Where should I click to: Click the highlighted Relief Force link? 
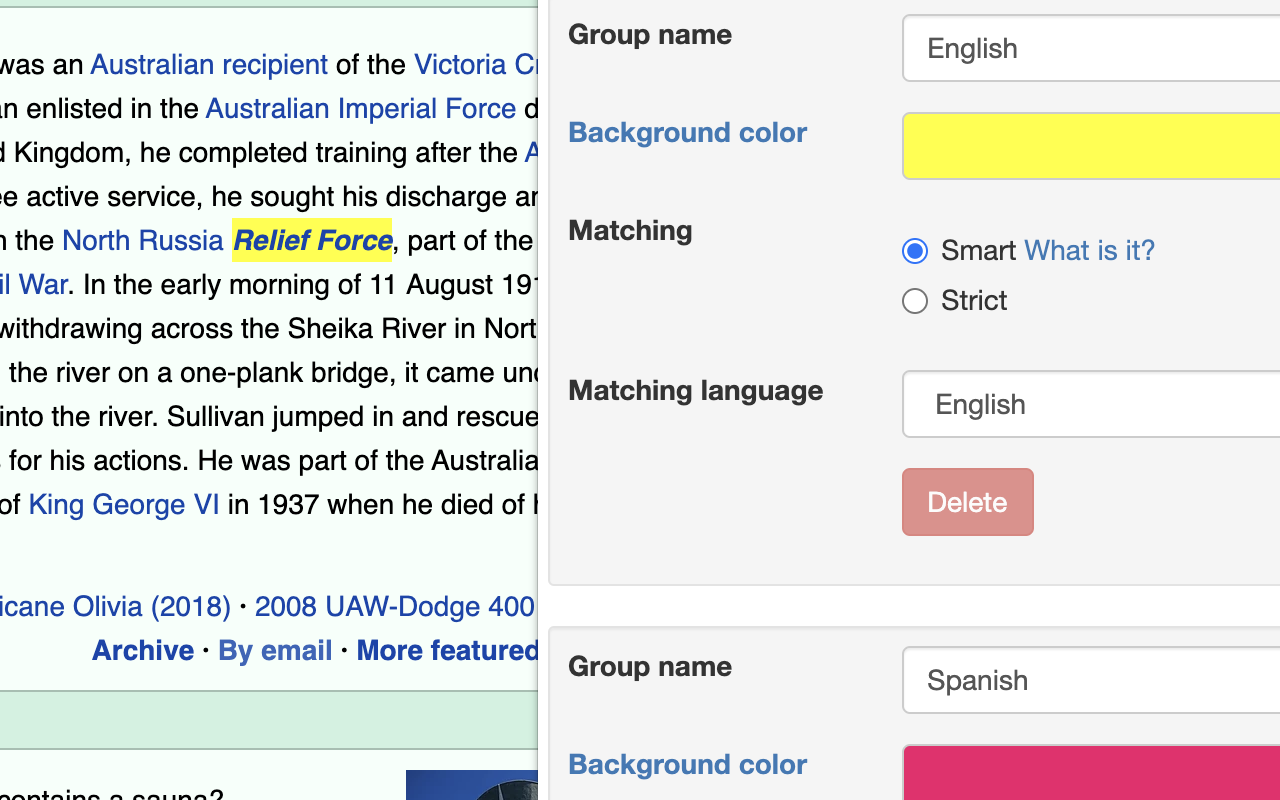(312, 241)
